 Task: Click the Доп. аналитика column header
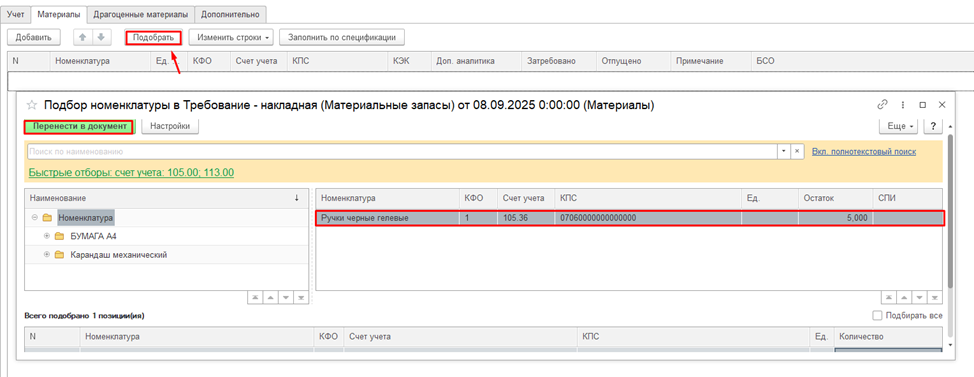click(x=476, y=61)
